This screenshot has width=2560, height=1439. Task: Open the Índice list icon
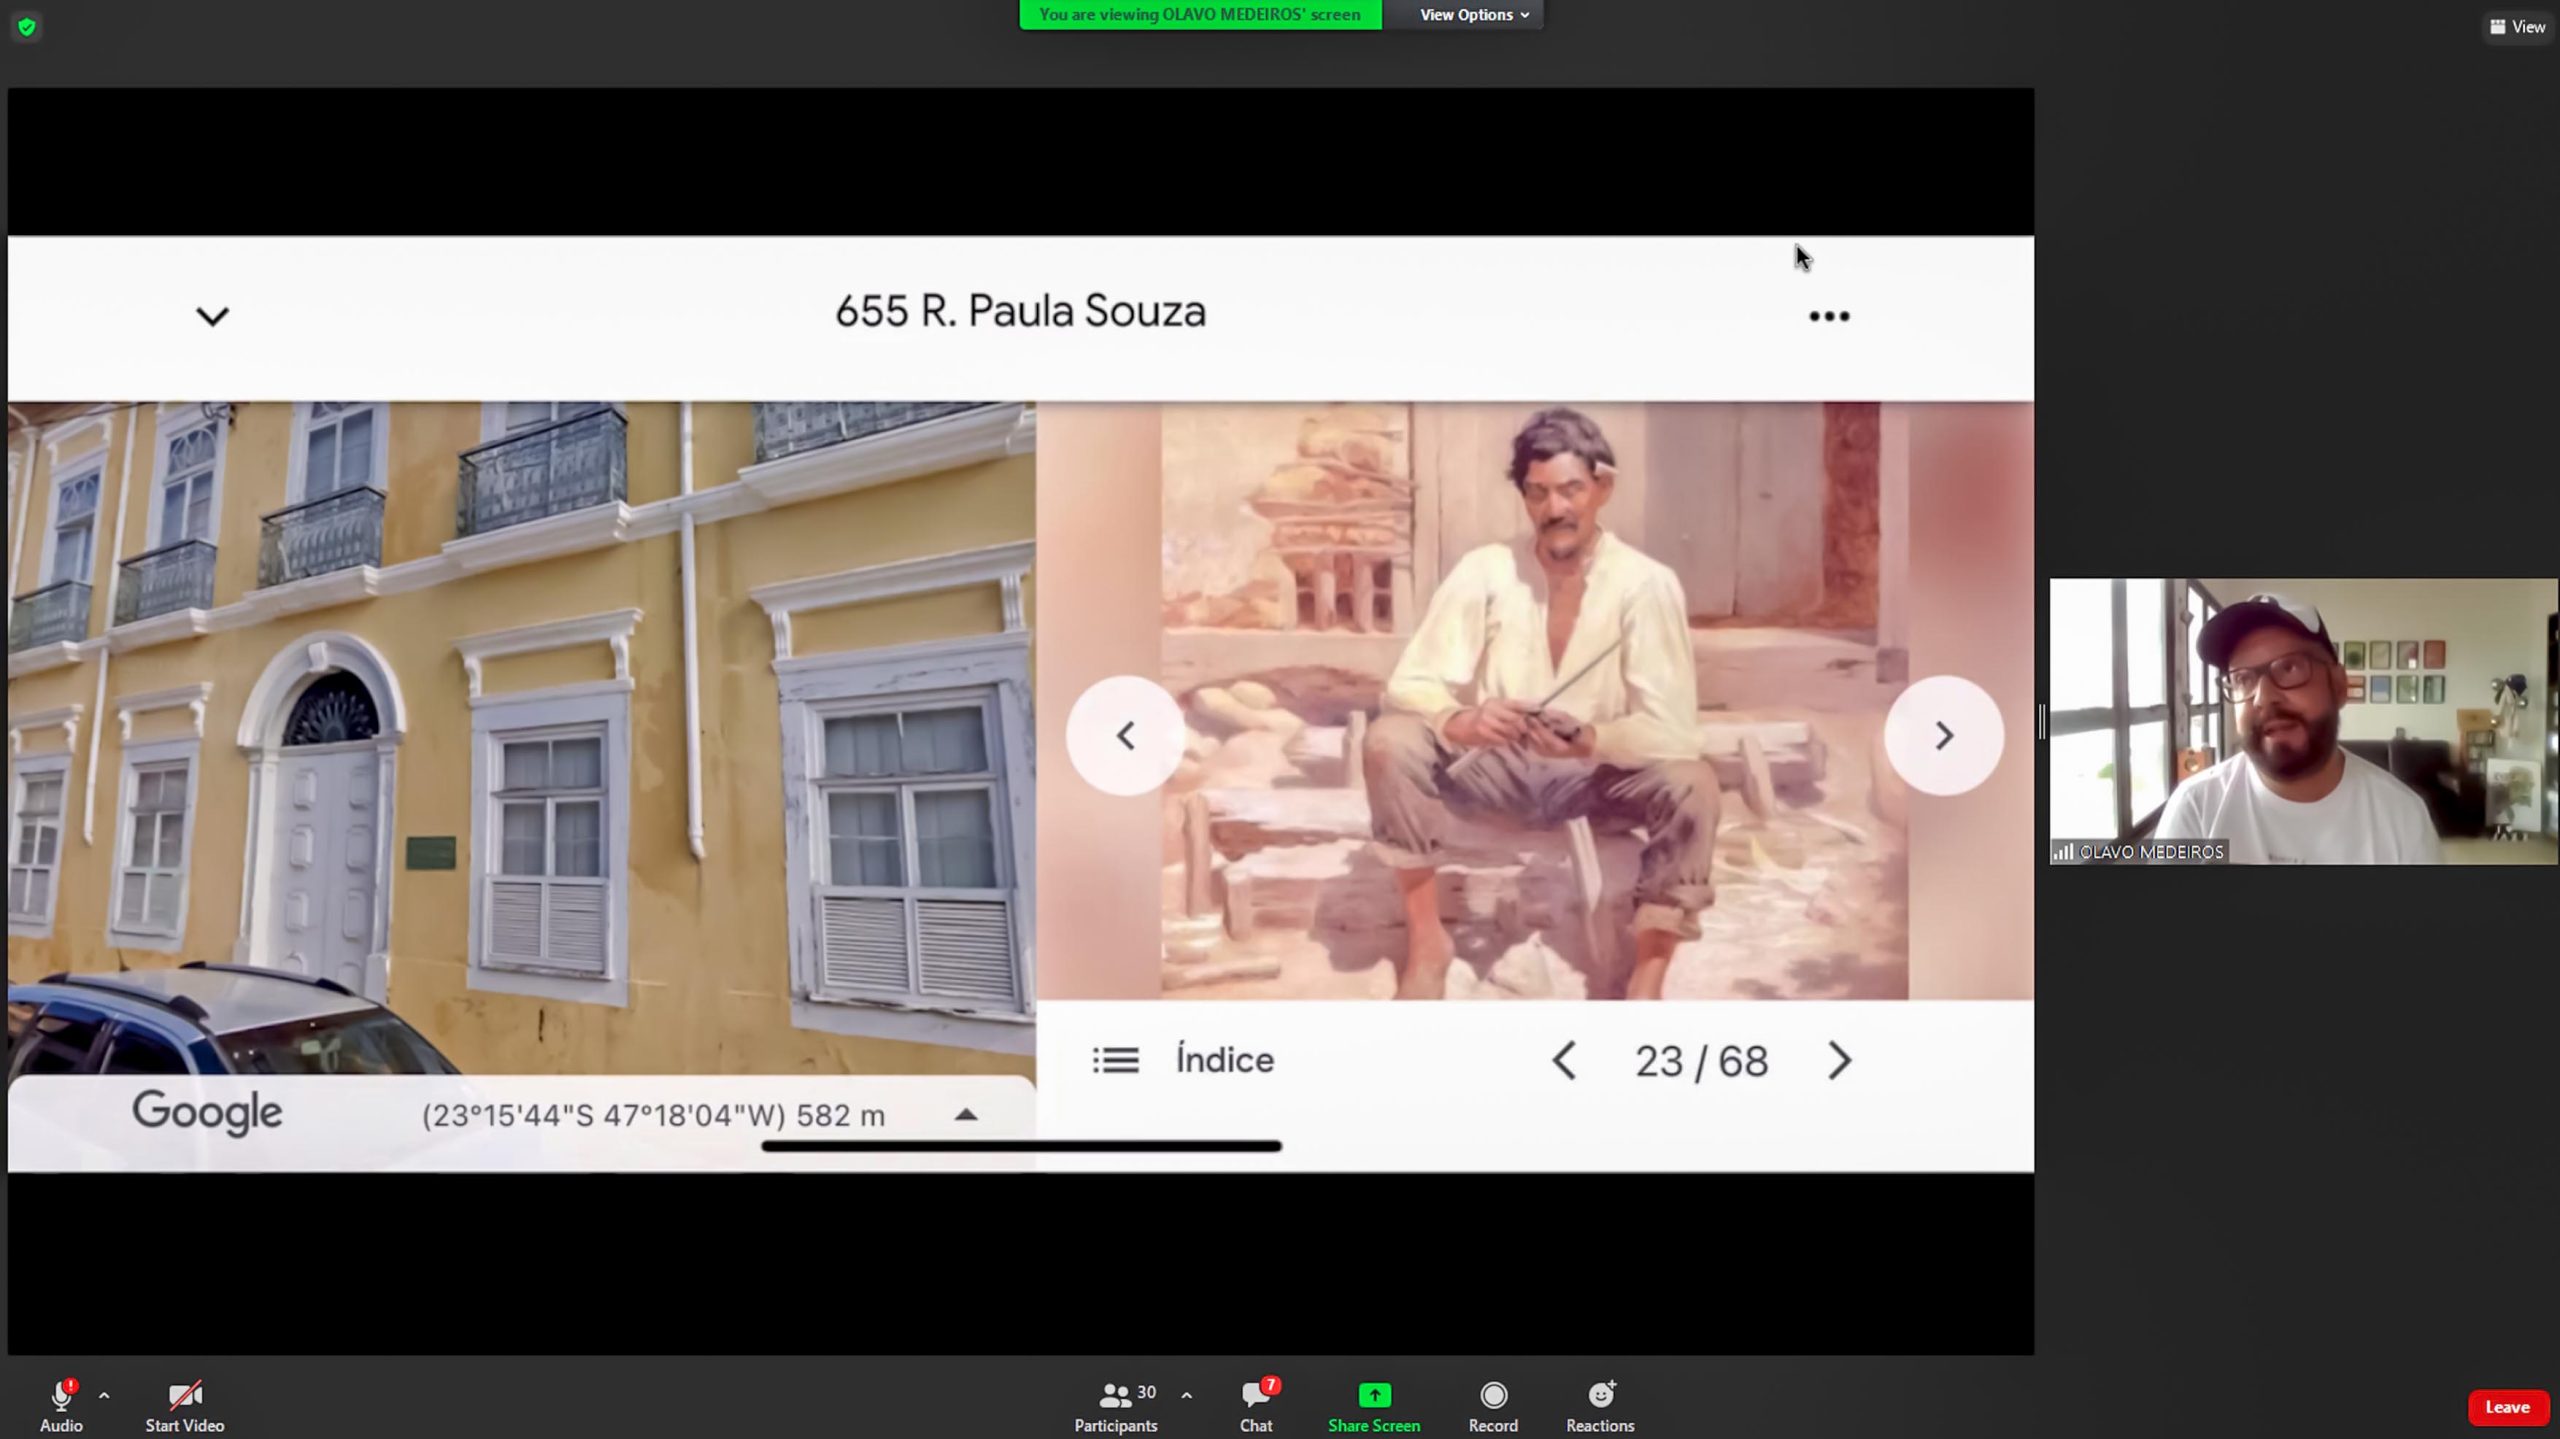(x=1115, y=1060)
